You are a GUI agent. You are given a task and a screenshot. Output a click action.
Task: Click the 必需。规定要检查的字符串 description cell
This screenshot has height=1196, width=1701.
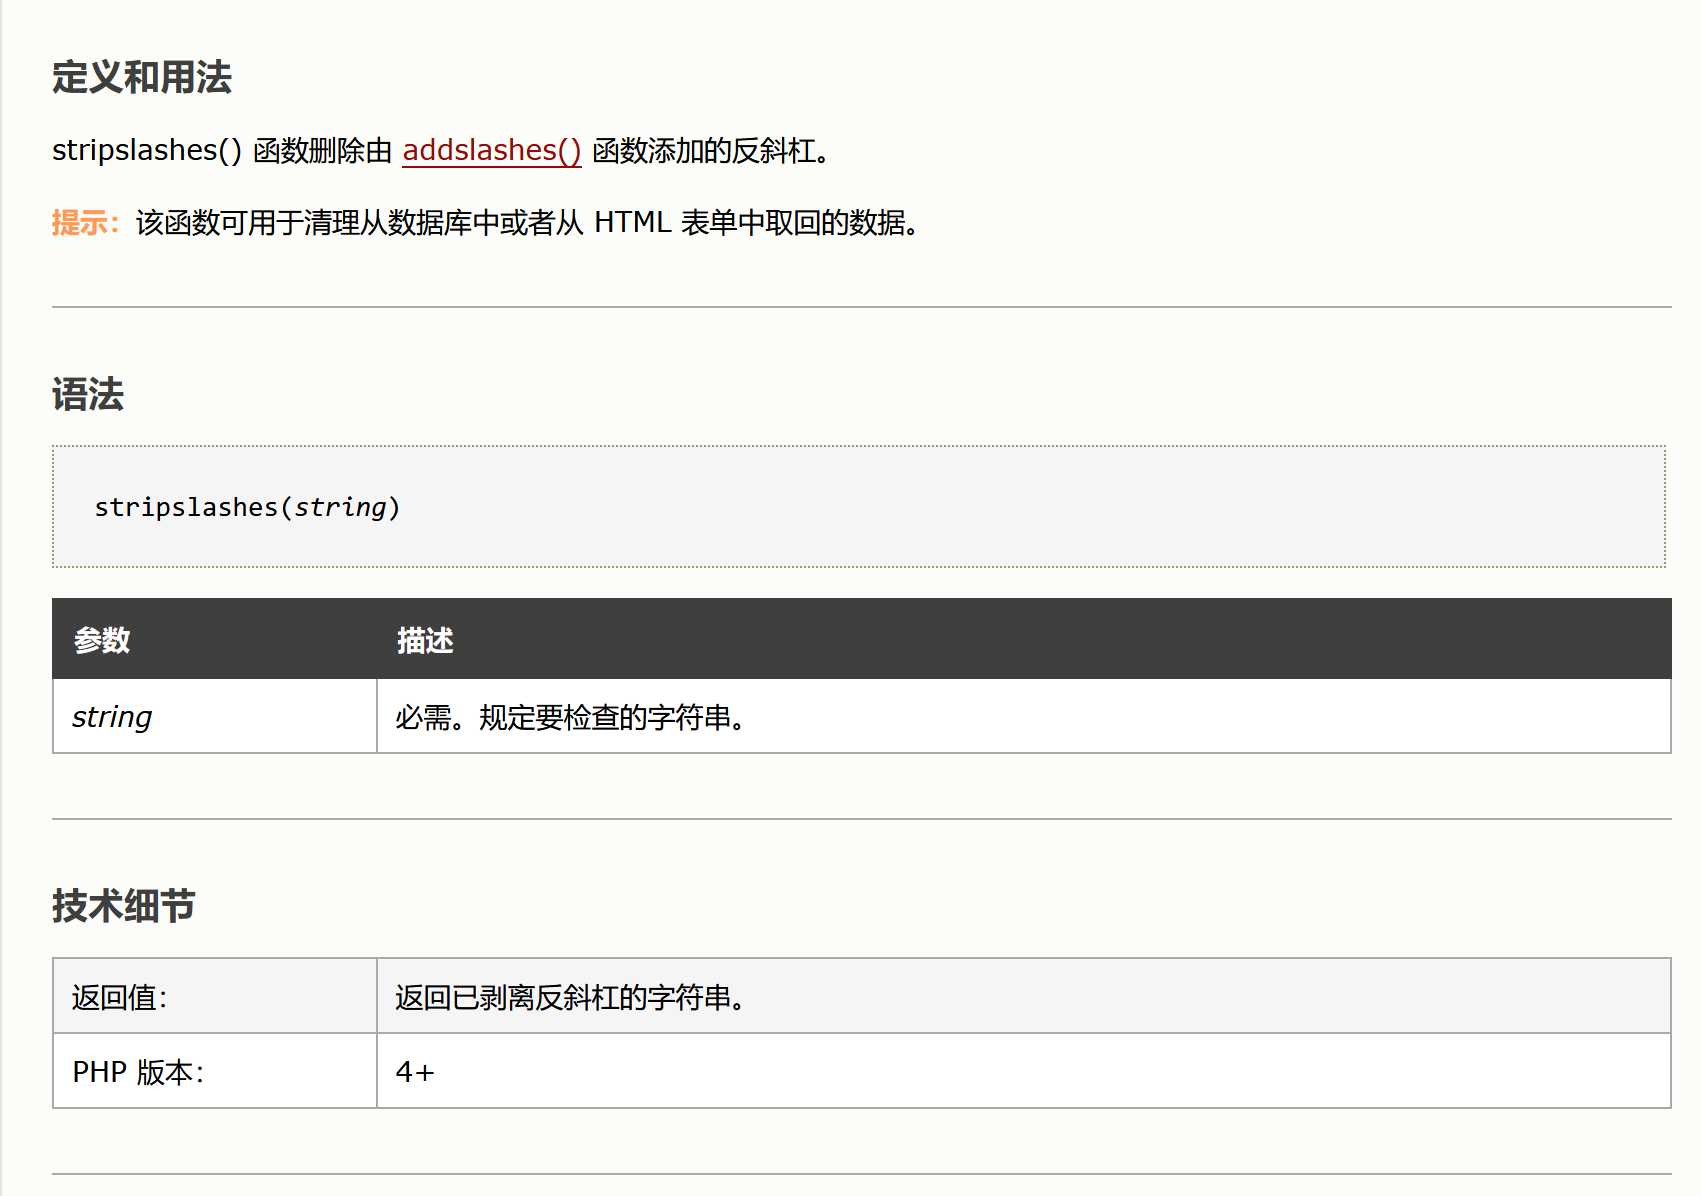pos(1024,716)
